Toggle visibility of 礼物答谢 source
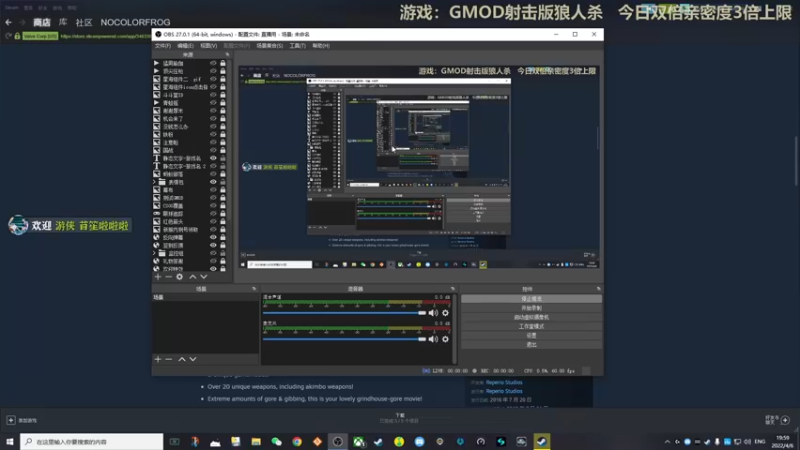The width and height of the screenshot is (800, 450). click(213, 261)
